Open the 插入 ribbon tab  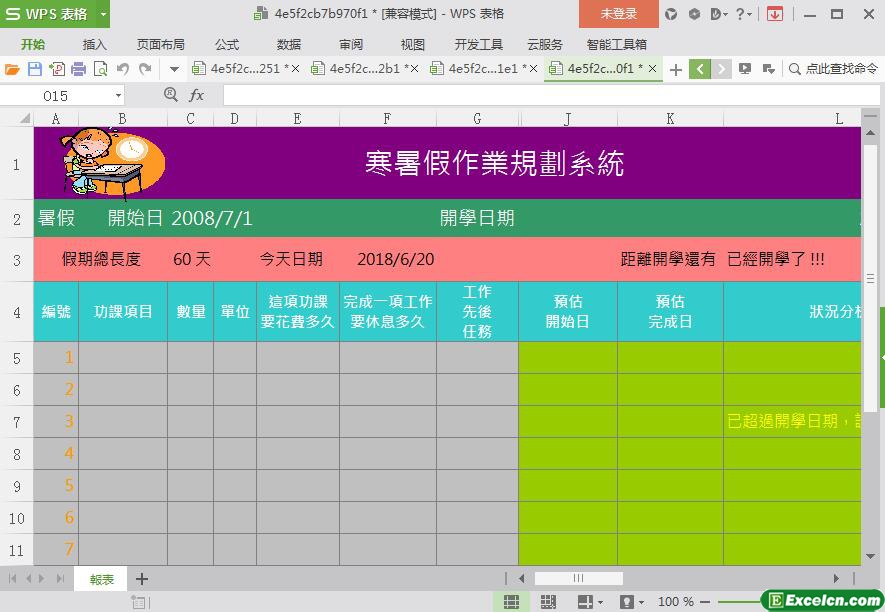[x=95, y=44]
